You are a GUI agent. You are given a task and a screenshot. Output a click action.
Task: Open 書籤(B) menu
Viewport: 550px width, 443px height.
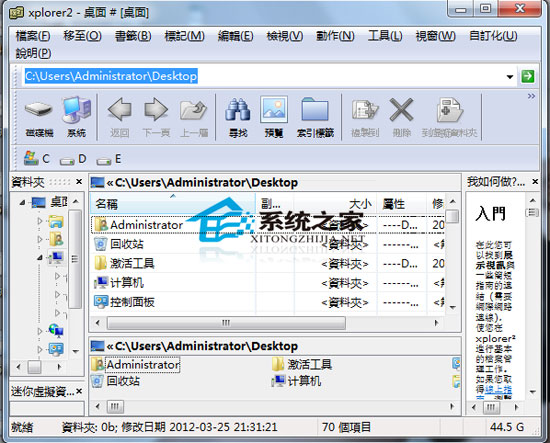point(133,36)
